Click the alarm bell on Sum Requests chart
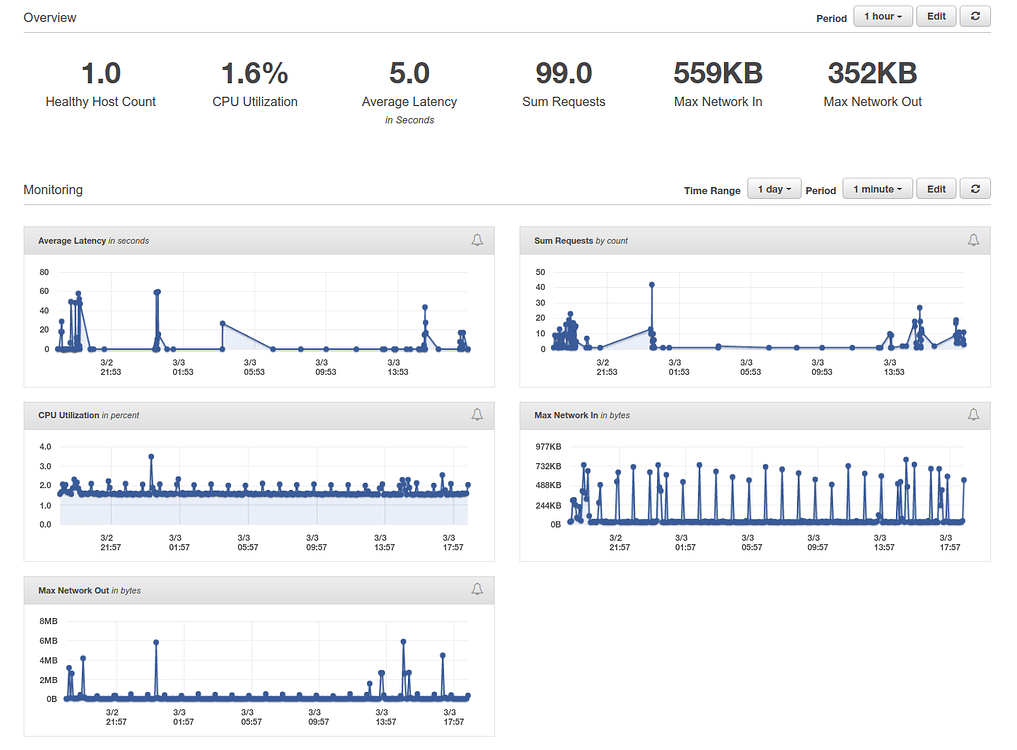The height and width of the screenshot is (750, 1017). (x=972, y=240)
